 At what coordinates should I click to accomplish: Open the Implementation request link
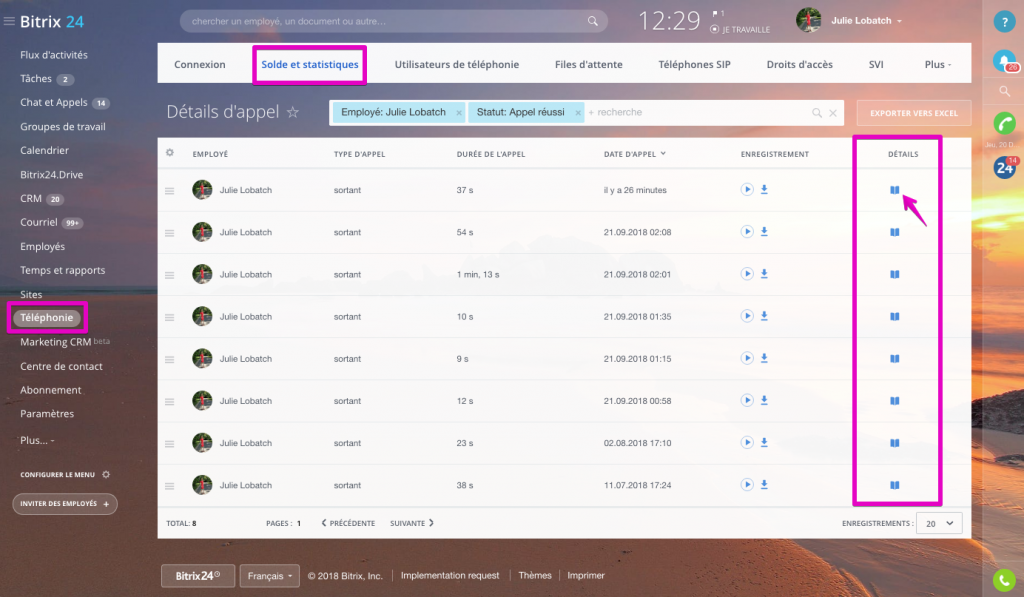(x=450, y=575)
